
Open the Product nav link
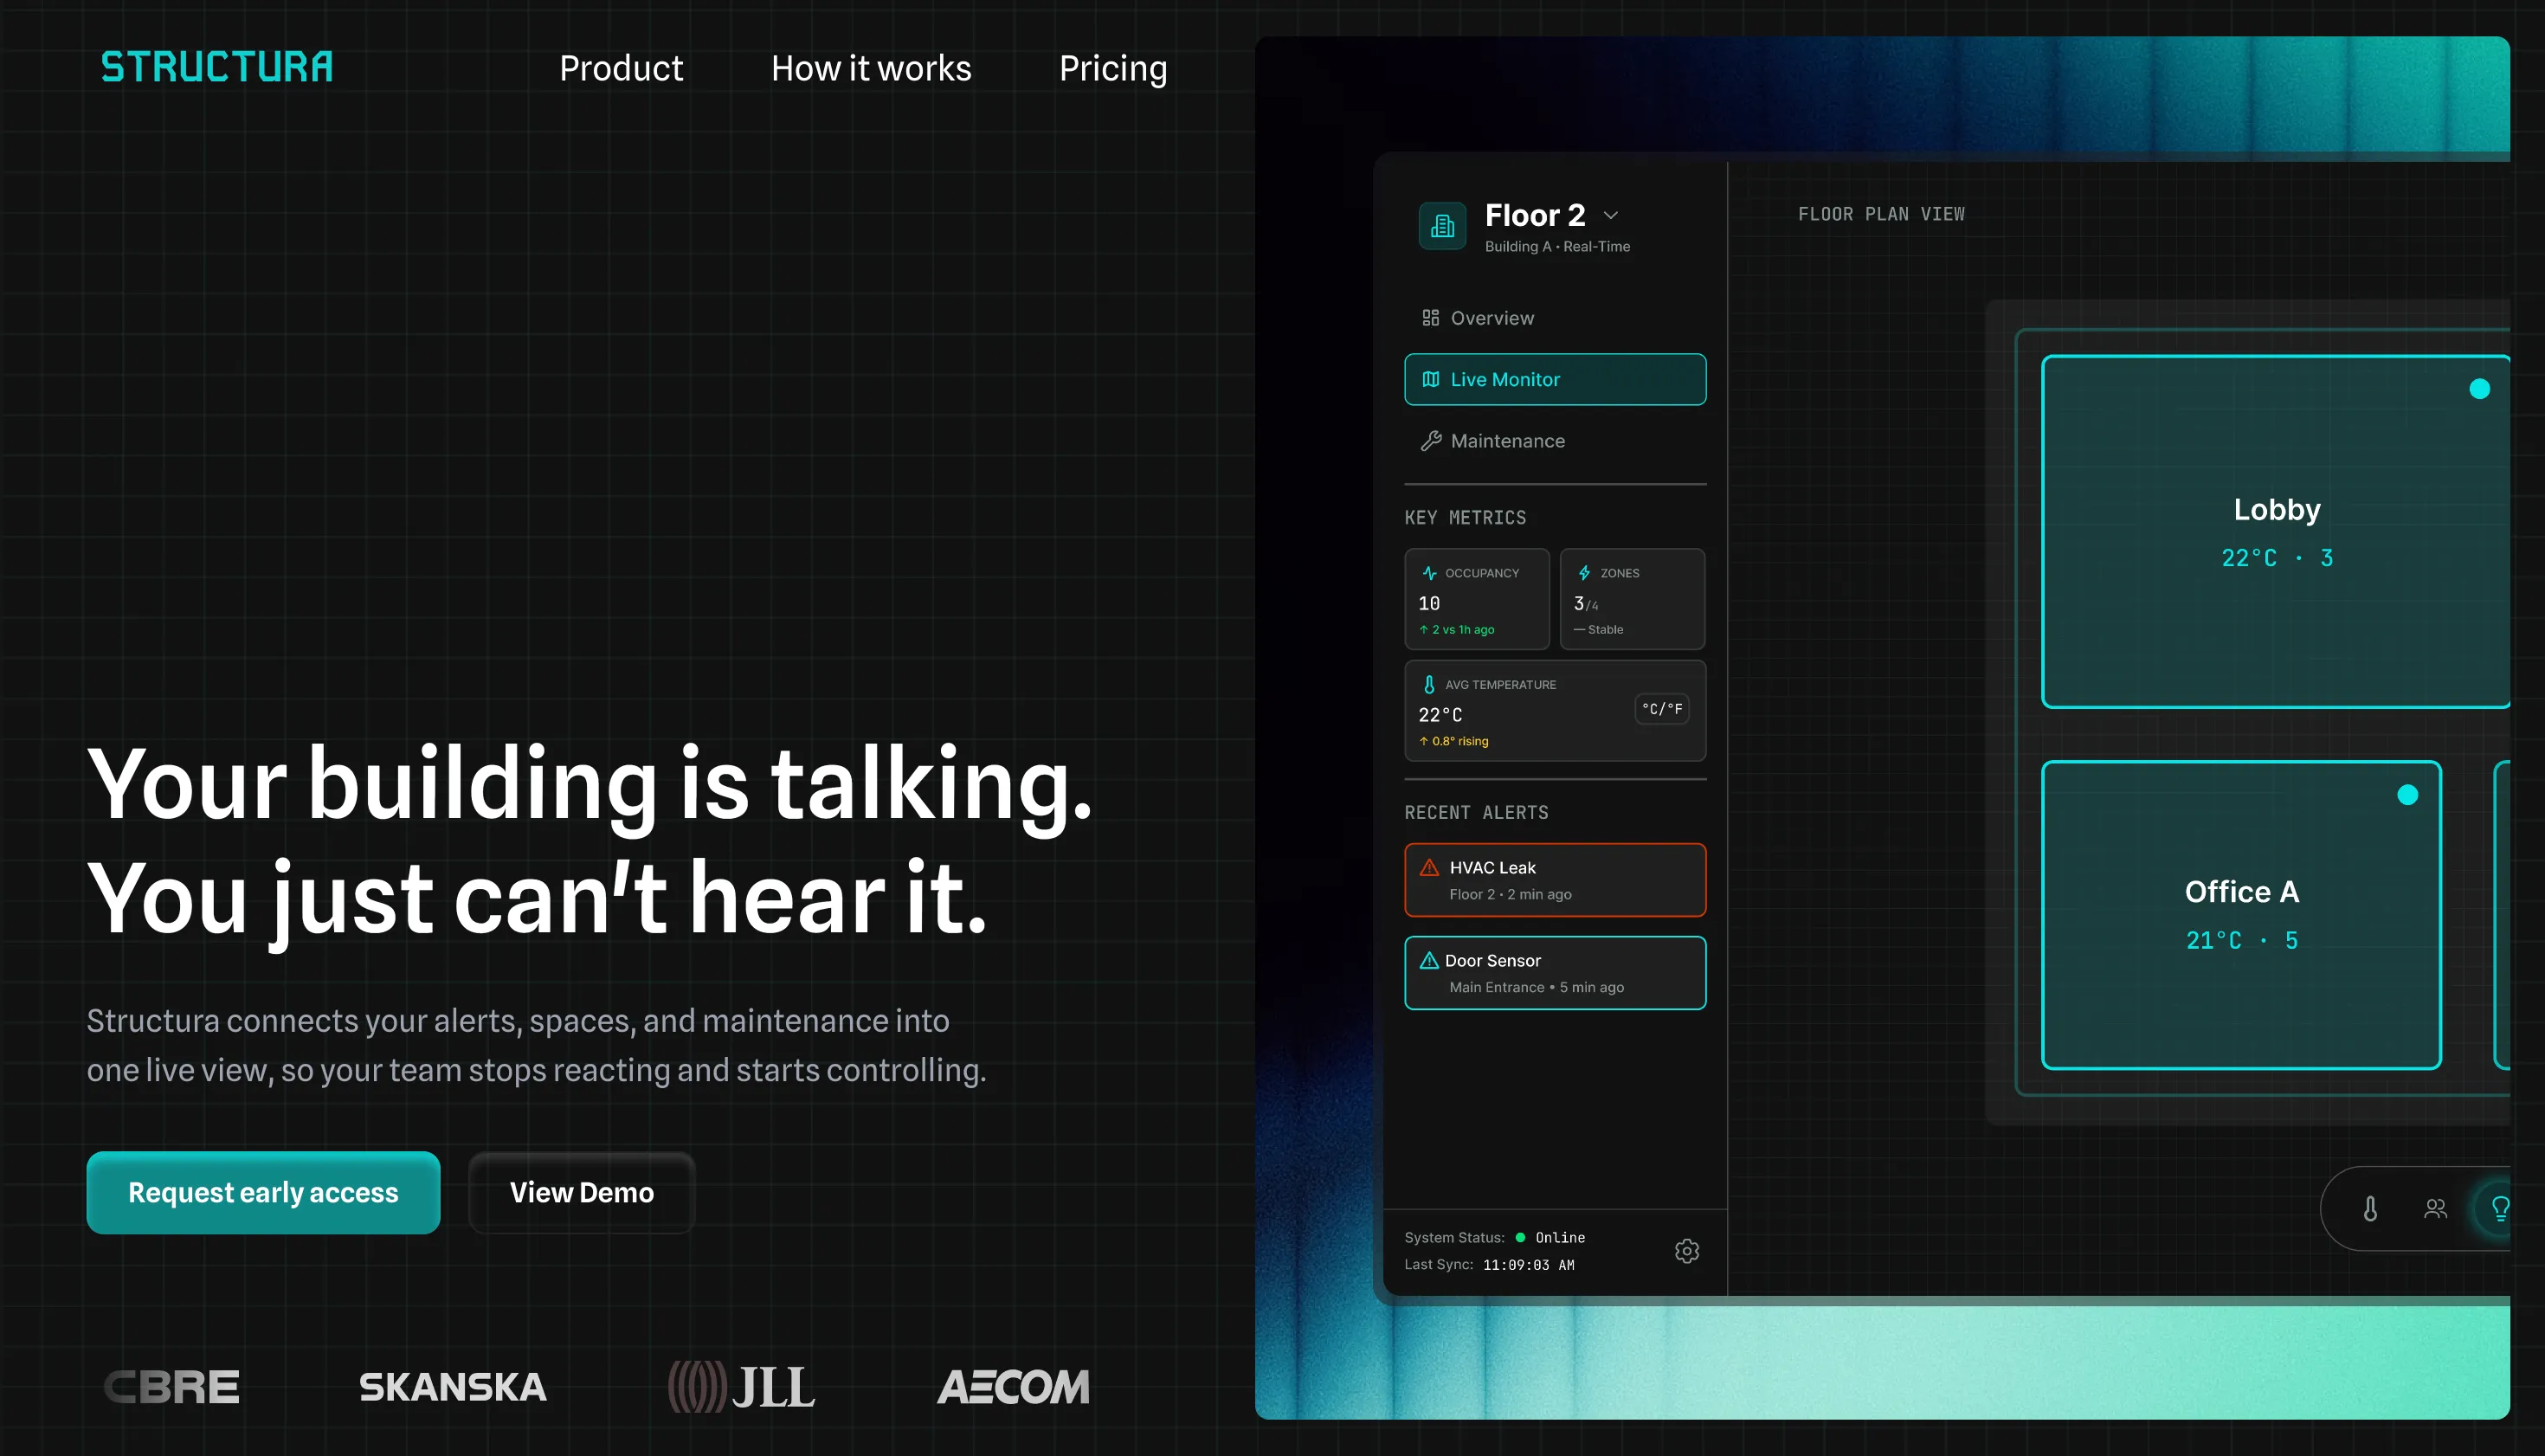(621, 68)
